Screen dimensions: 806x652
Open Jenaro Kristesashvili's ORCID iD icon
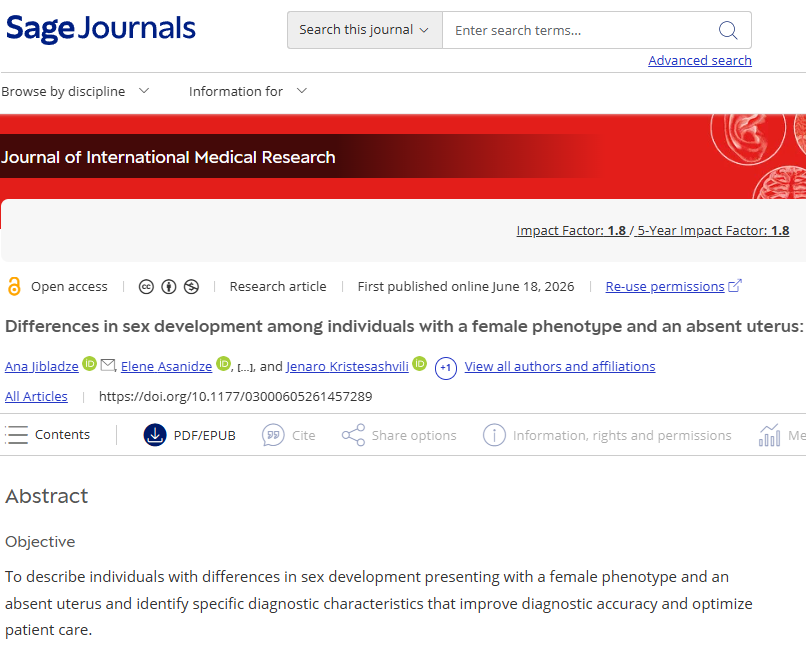click(x=419, y=364)
